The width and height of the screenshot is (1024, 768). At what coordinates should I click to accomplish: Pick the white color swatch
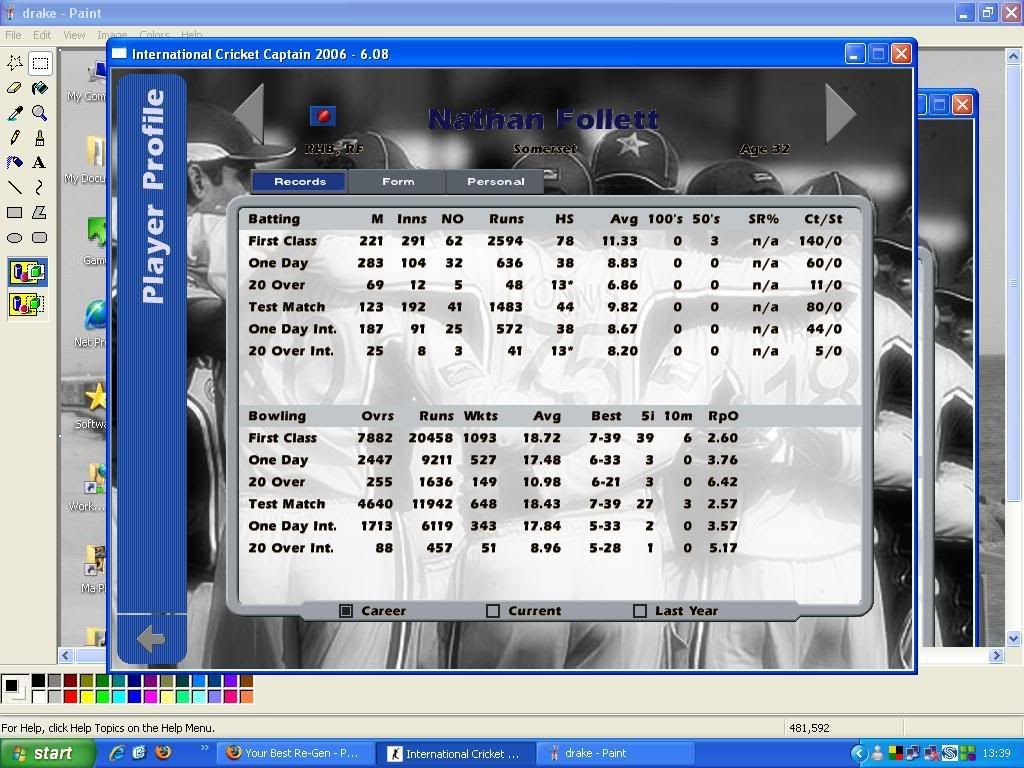(39, 697)
